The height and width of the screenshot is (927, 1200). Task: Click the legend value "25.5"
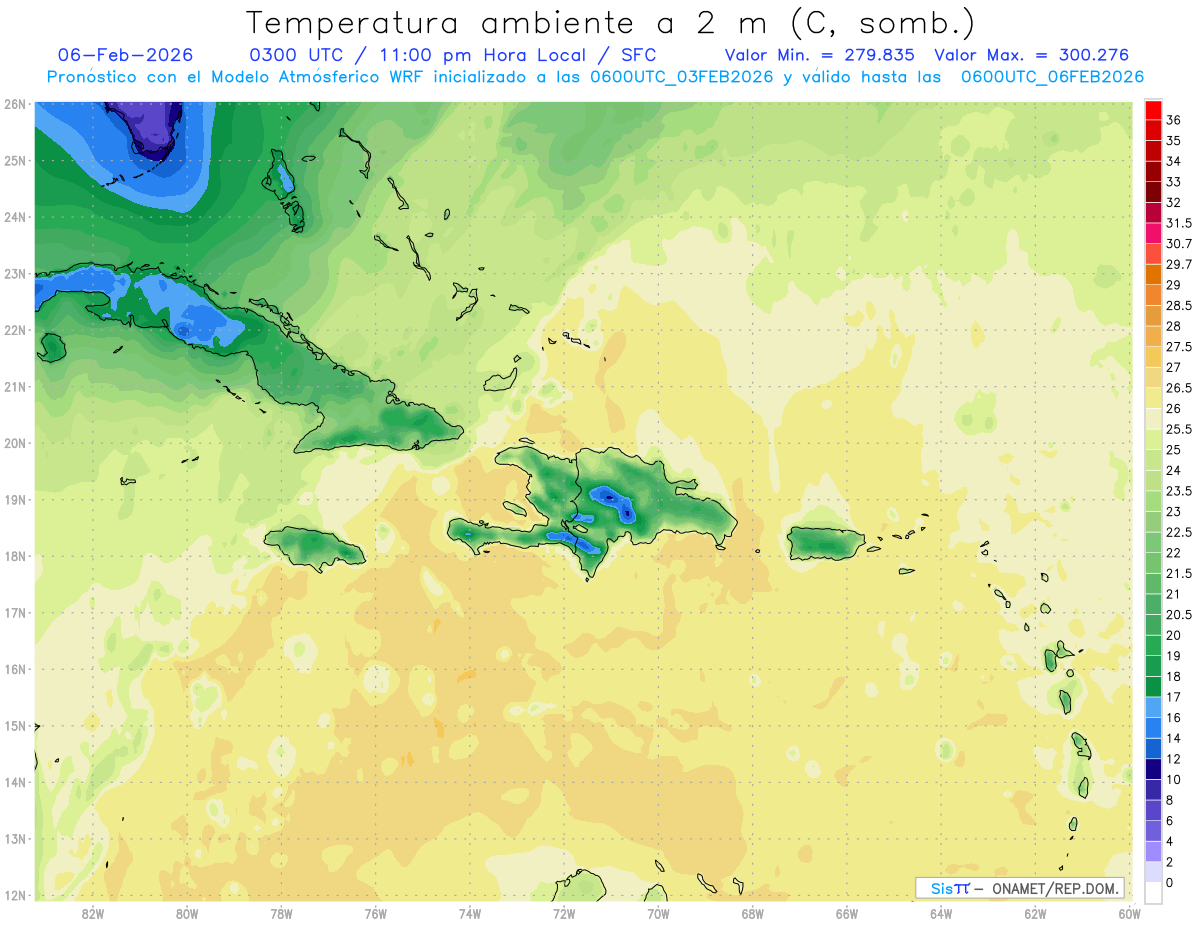coord(1179,429)
